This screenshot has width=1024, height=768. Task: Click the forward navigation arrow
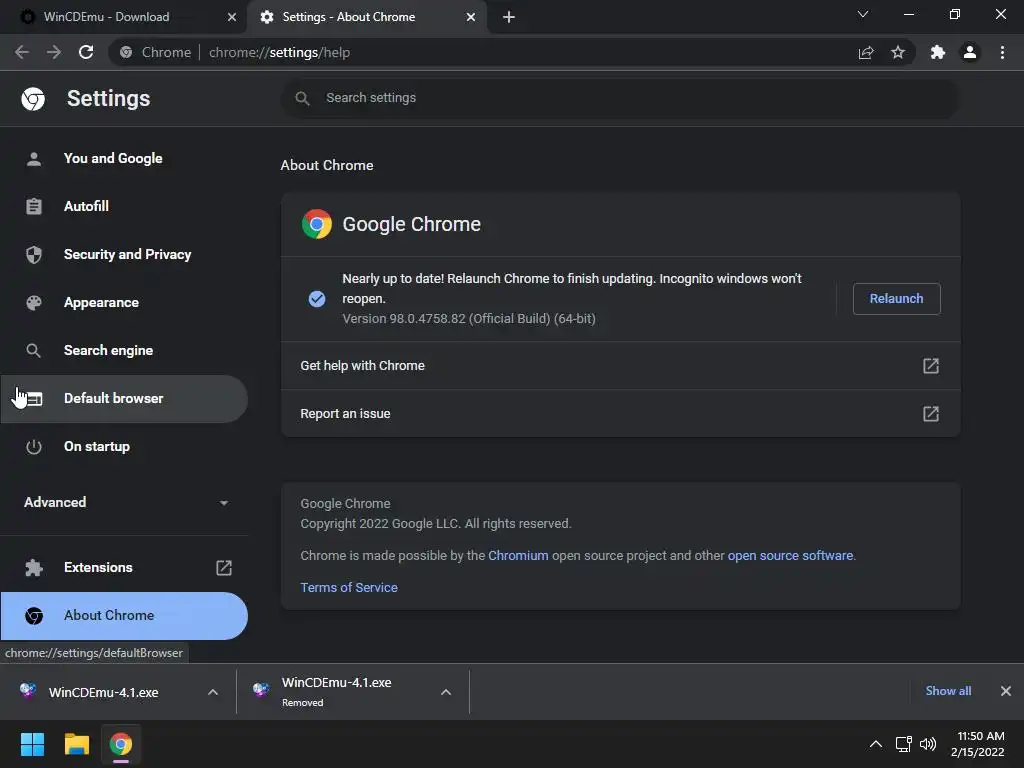click(x=54, y=52)
